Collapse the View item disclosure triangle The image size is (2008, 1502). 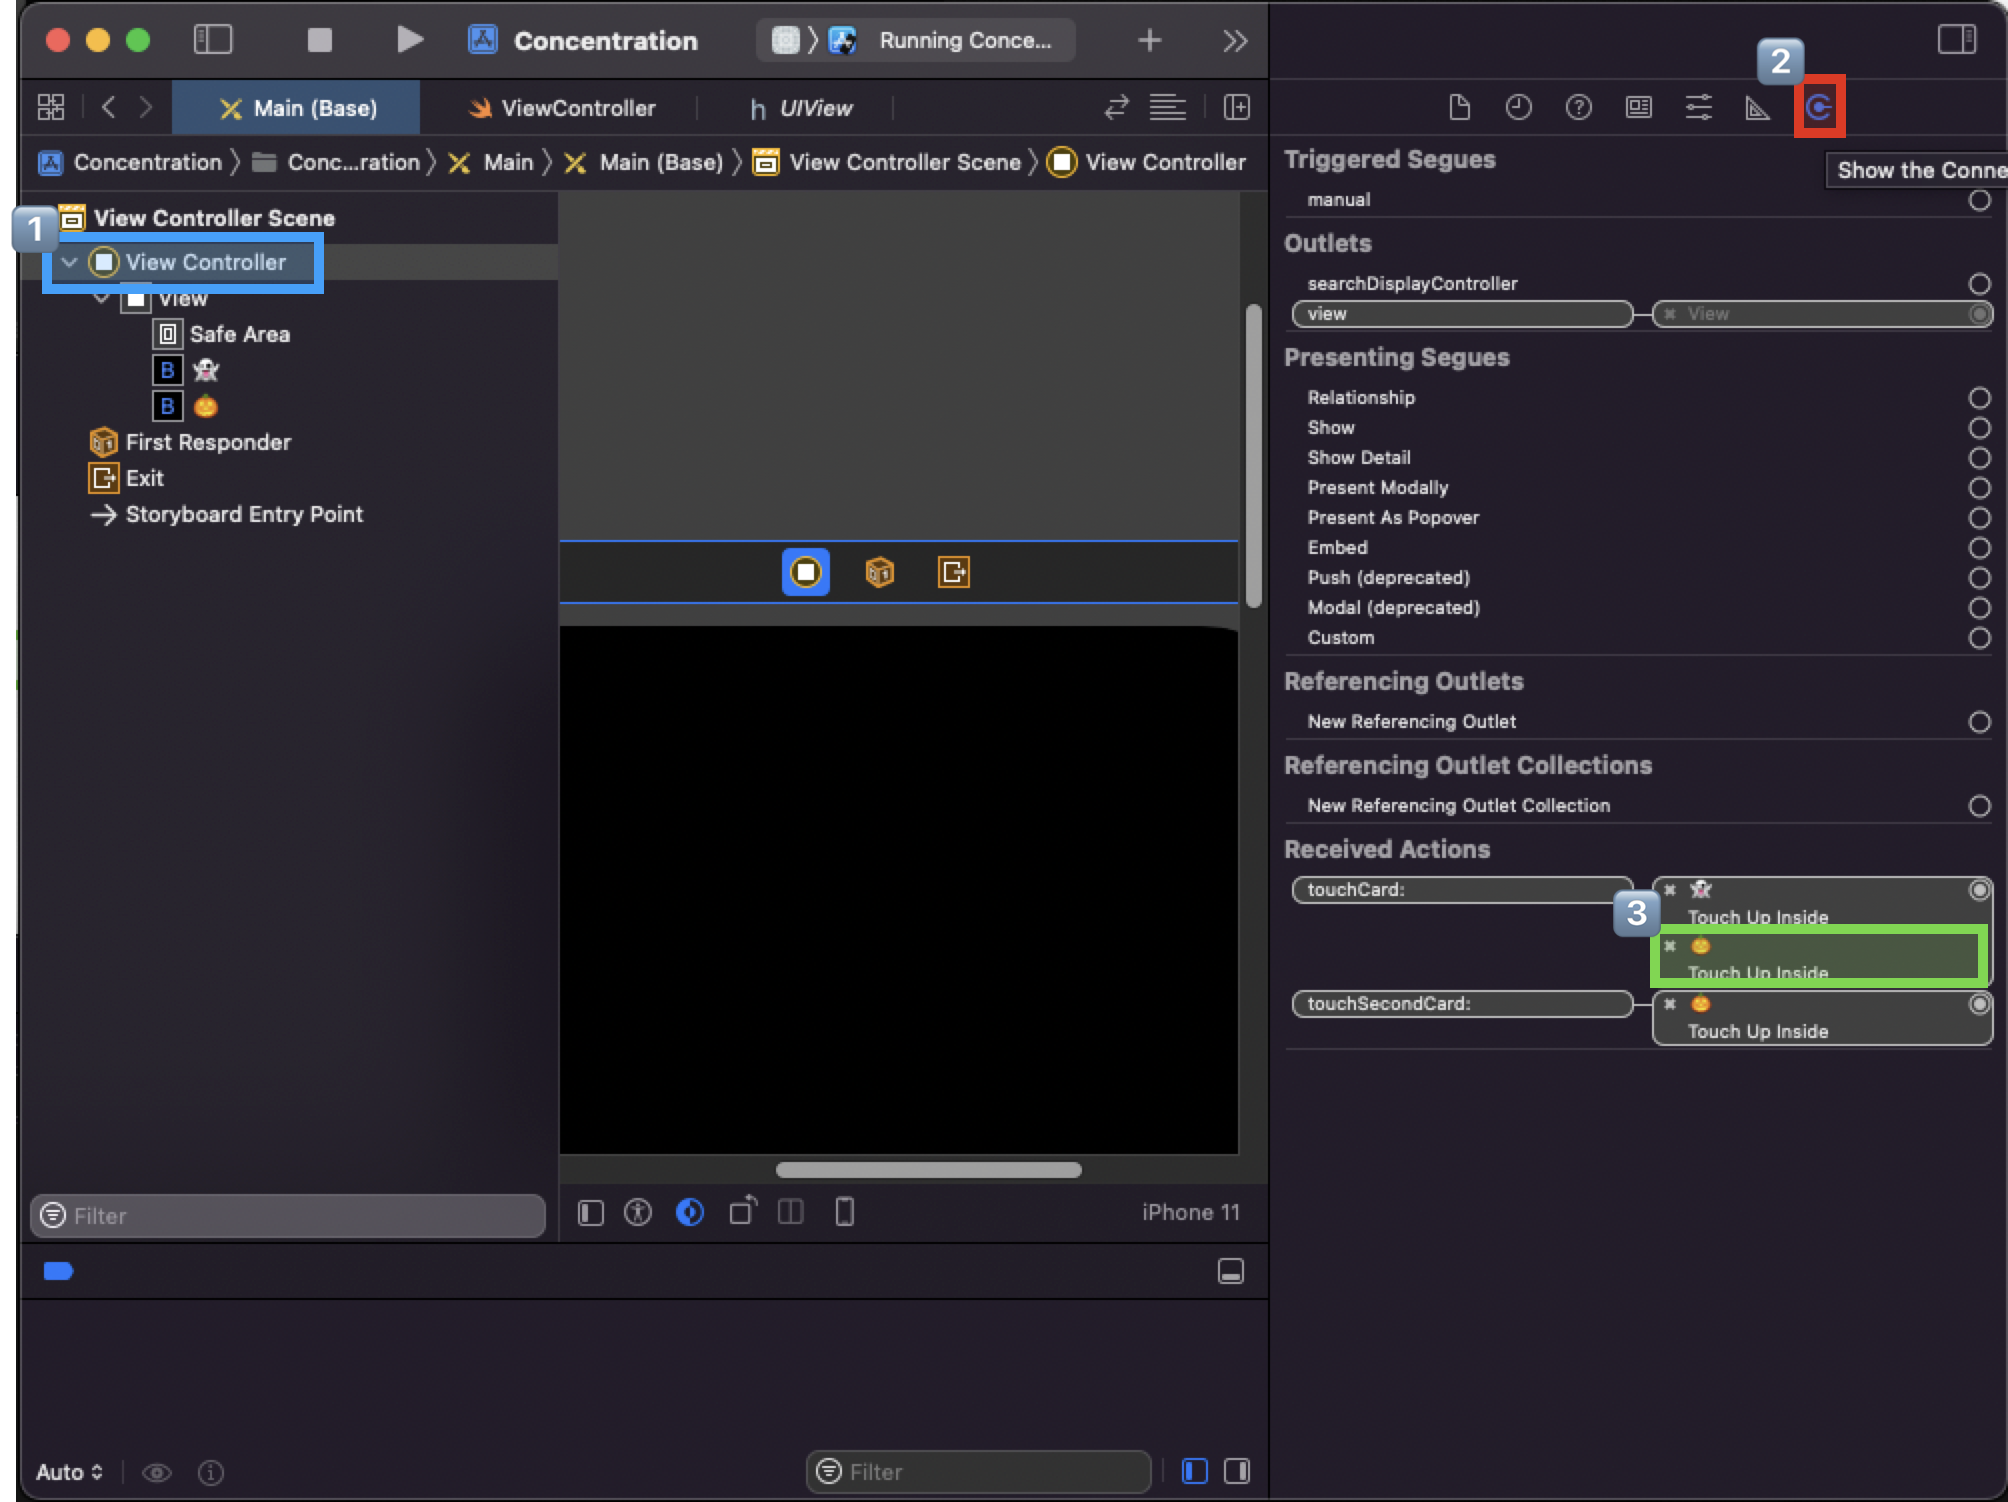102,298
